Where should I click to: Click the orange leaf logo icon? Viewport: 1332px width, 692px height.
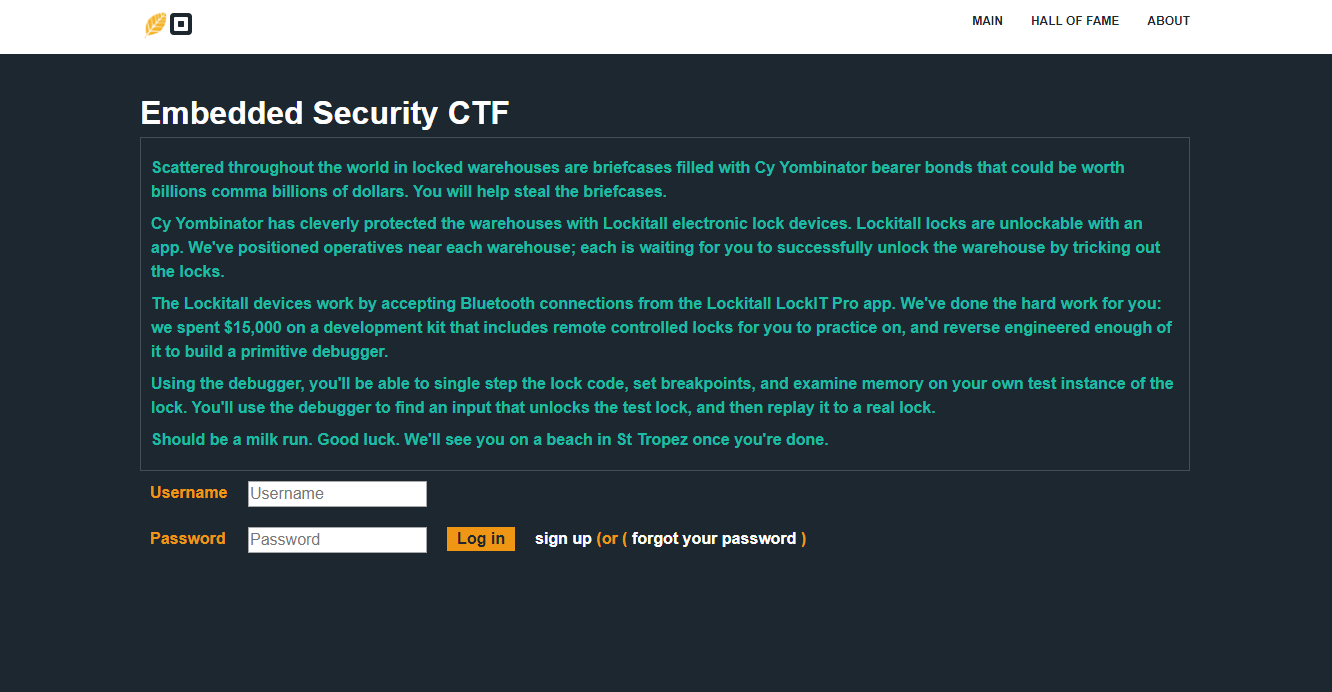click(156, 24)
